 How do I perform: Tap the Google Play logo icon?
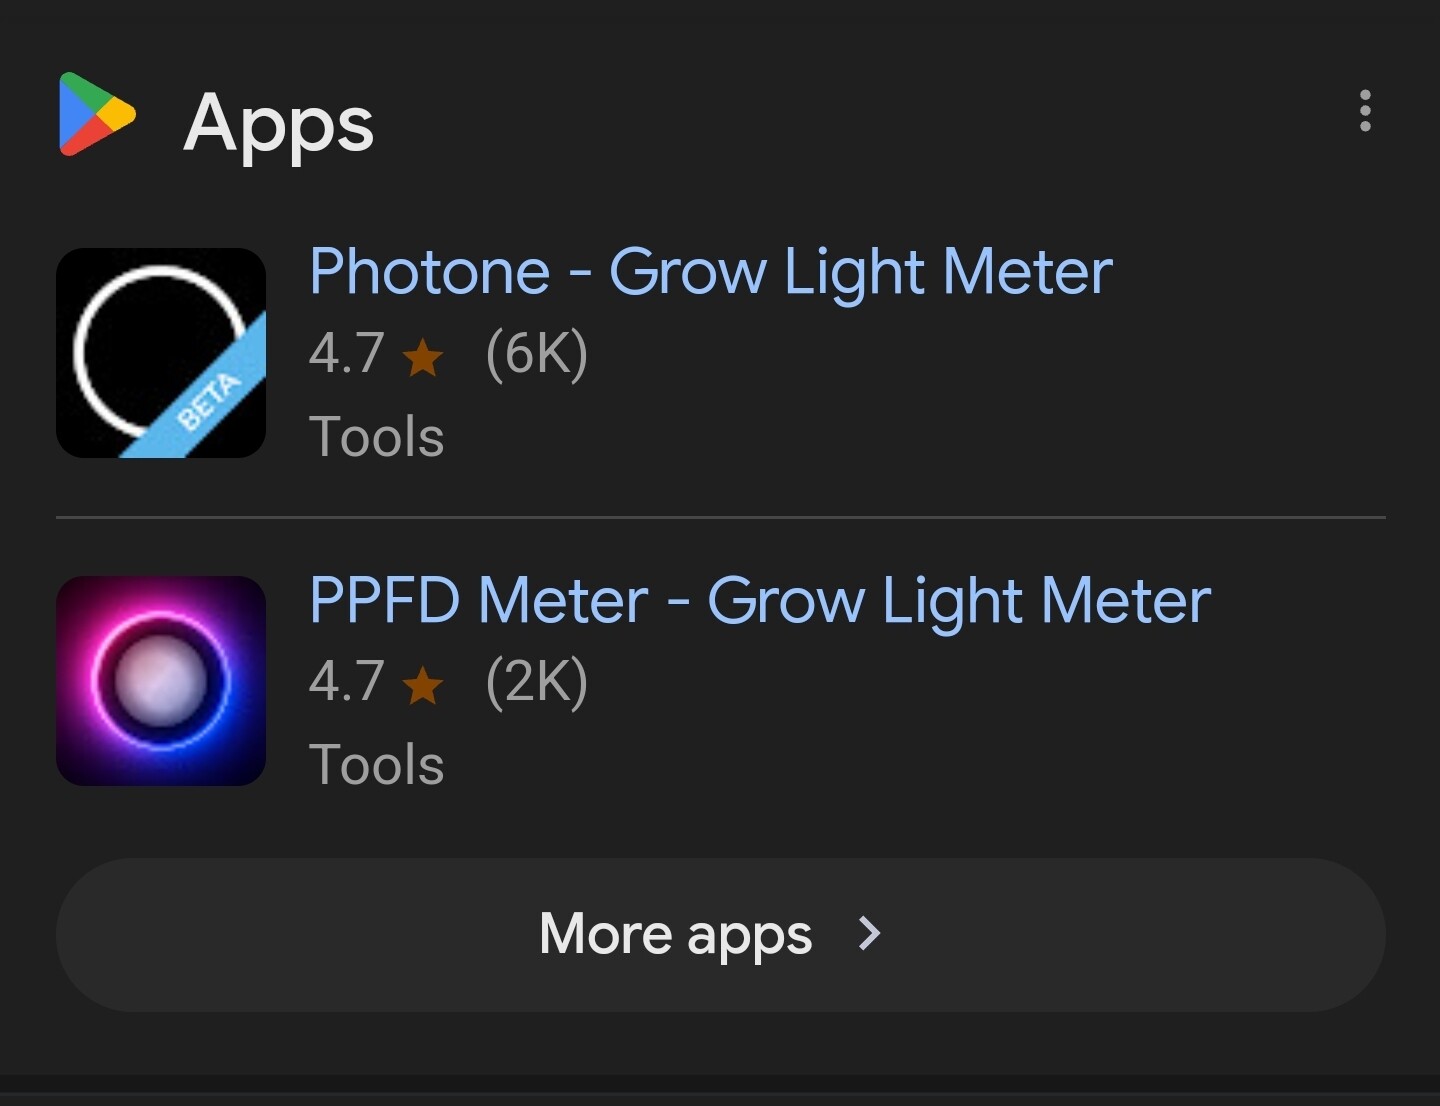coord(97,114)
